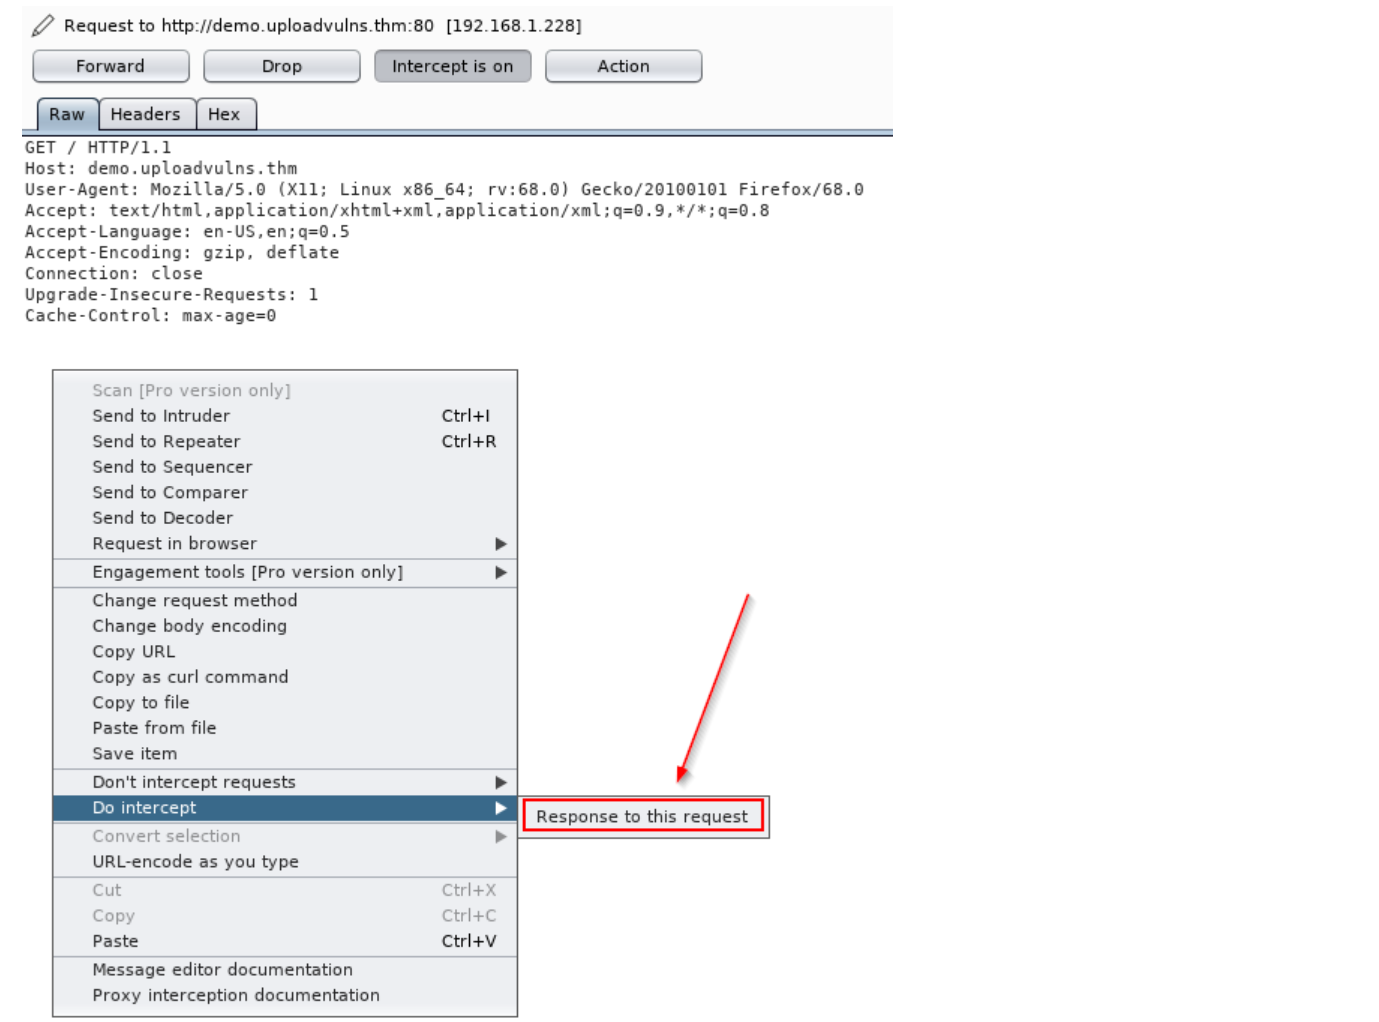Switch to the Headers tab
1379x1022 pixels.
(145, 114)
